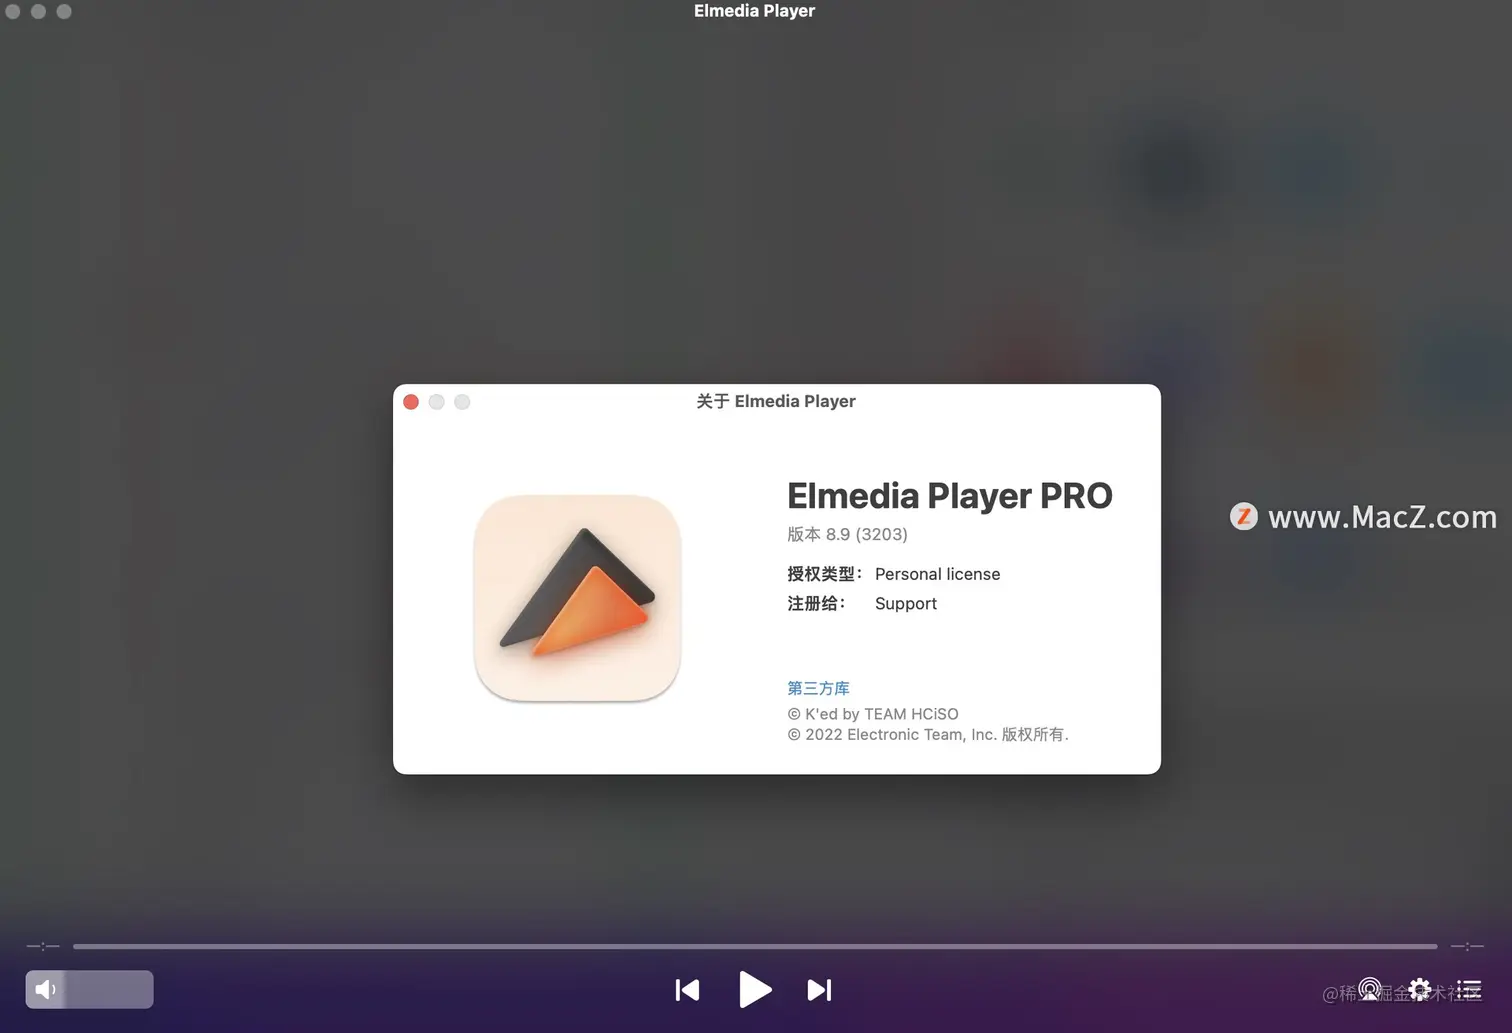
Task: Show the playlist panel
Action: (1469, 990)
